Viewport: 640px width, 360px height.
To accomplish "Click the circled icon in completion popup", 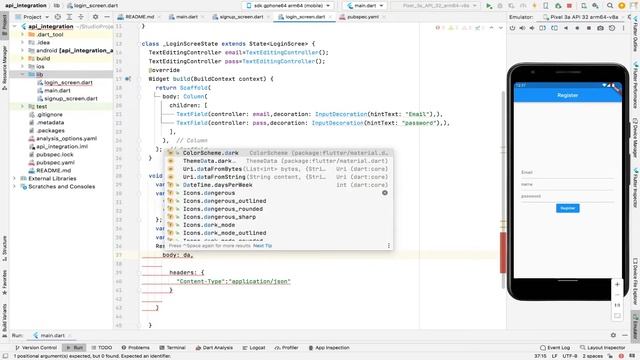I will (x=384, y=193).
